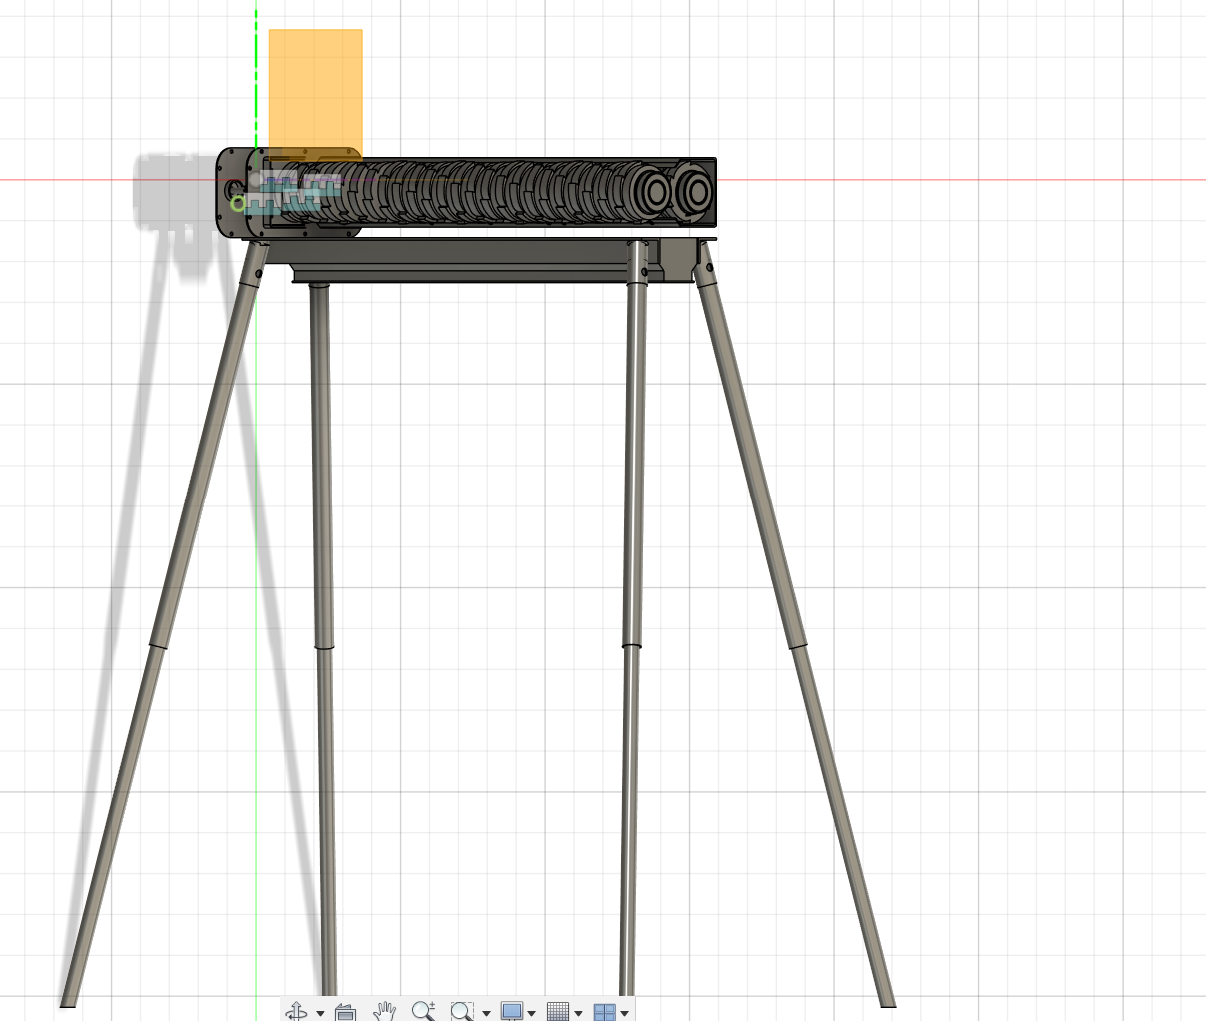Expand the Grid and Snaps dropdown arrow

click(578, 1013)
